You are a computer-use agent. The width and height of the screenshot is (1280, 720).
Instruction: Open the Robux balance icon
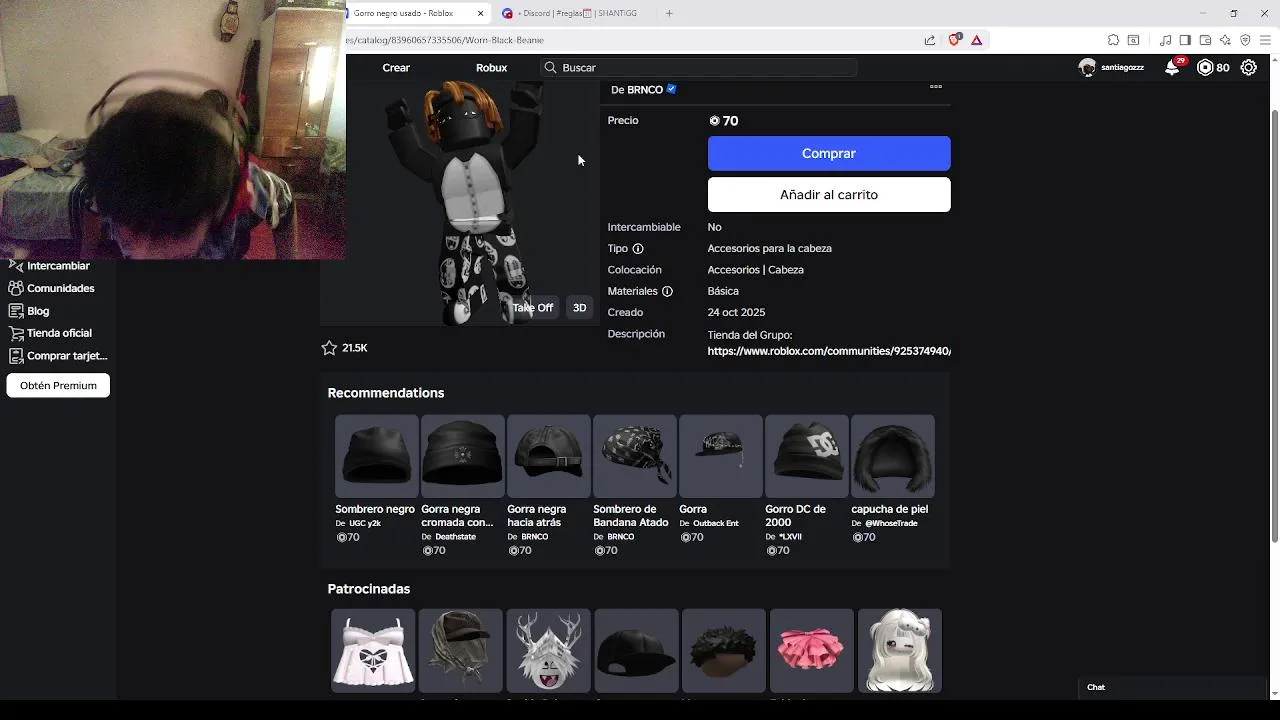[1205, 68]
